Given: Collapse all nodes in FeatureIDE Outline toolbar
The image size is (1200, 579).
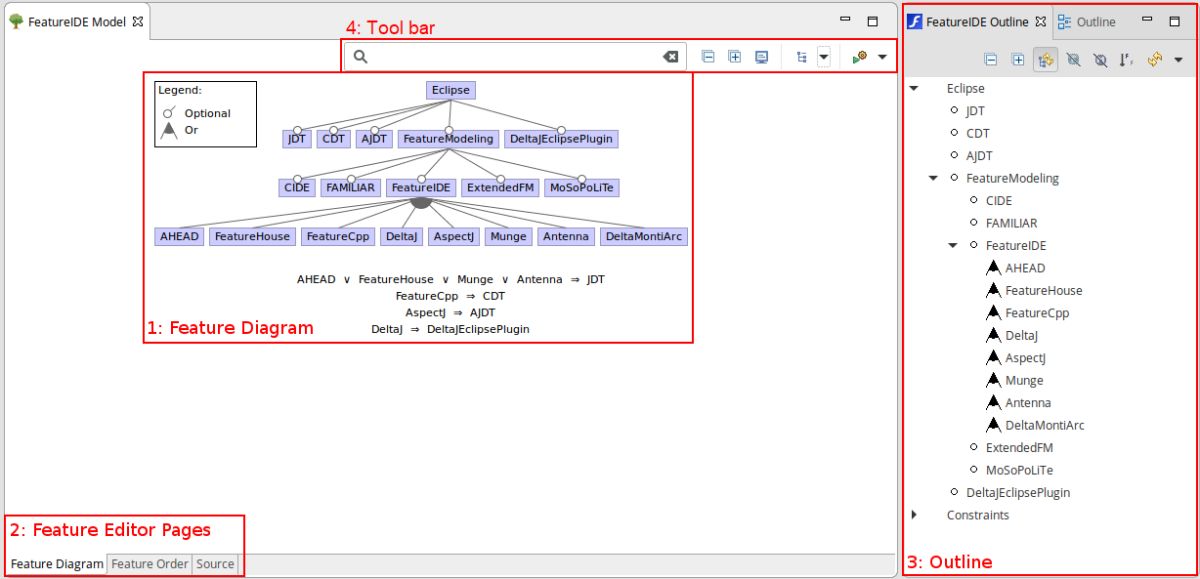Looking at the screenshot, I should (x=991, y=60).
